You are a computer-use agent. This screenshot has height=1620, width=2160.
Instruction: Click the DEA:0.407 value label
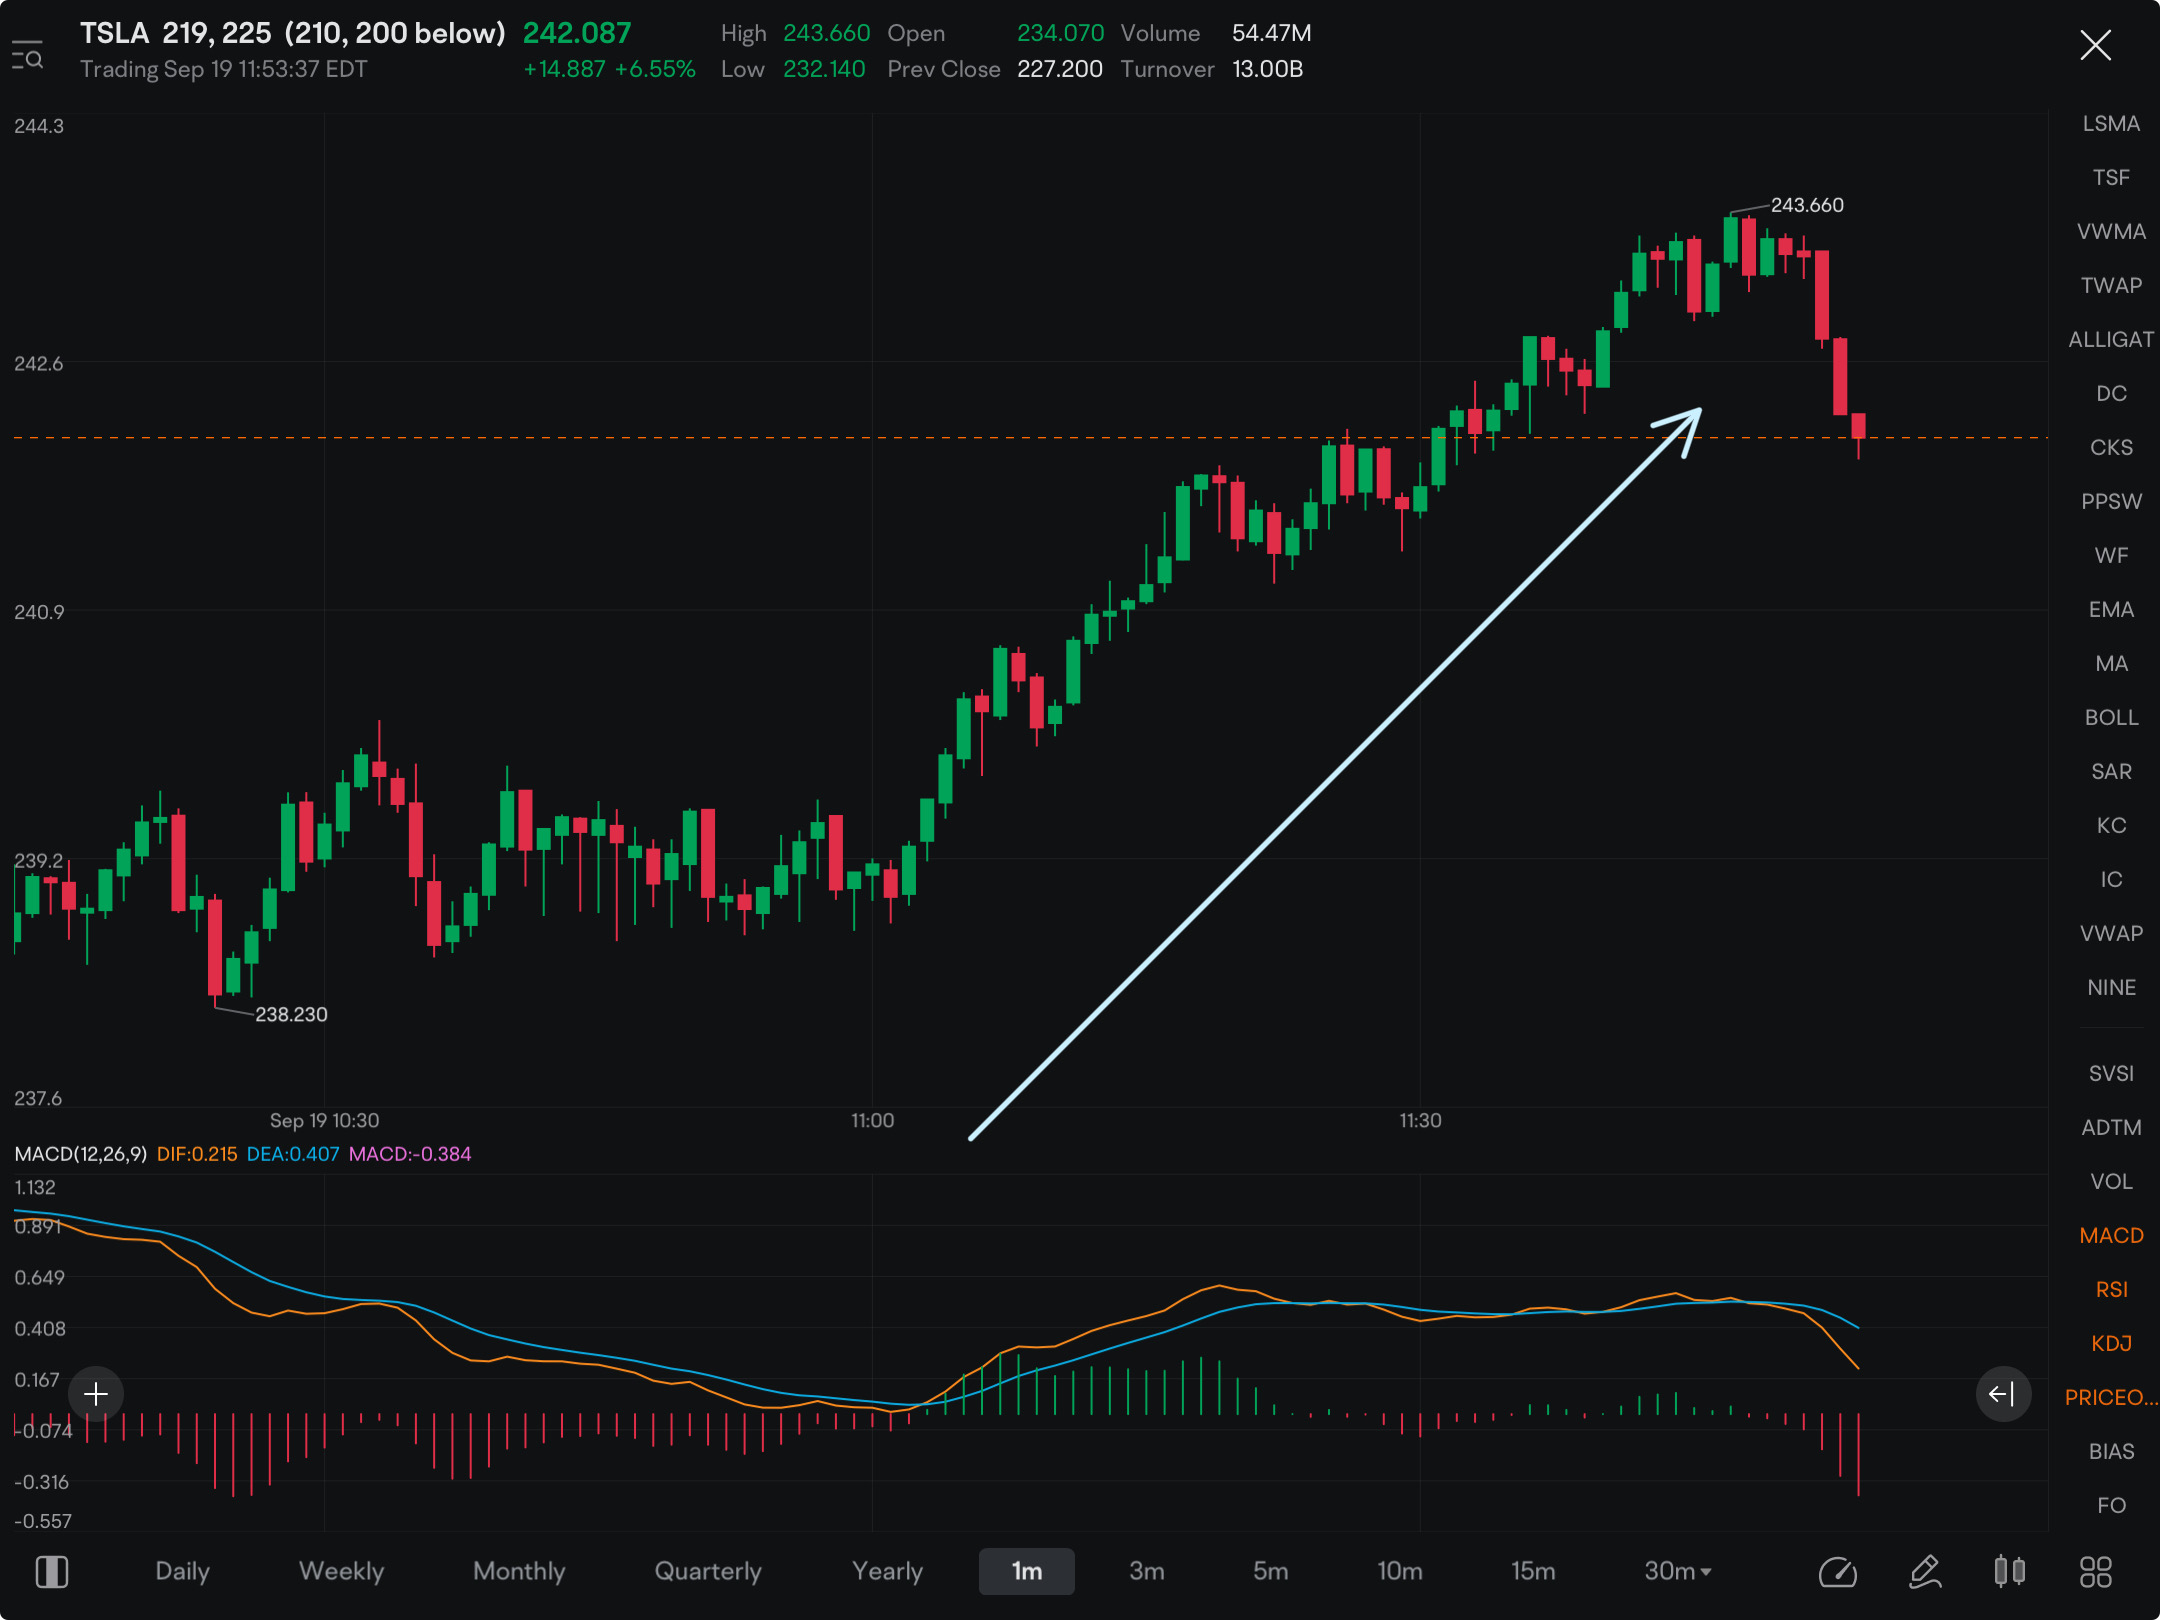click(x=293, y=1154)
